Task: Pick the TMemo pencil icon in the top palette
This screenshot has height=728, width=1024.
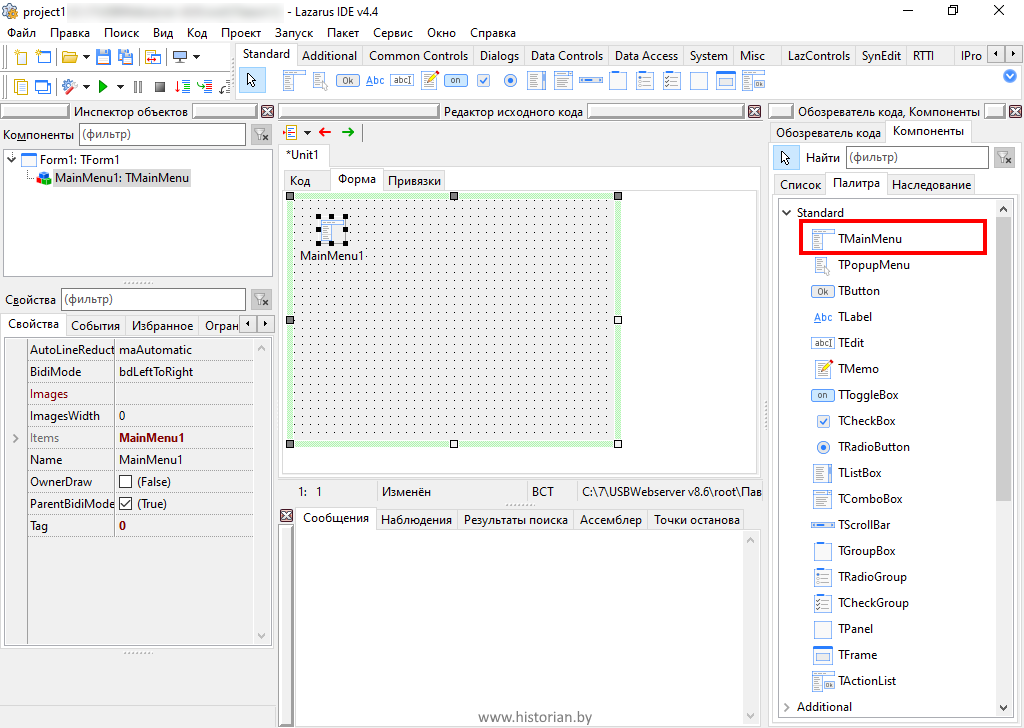Action: pyautogui.click(x=430, y=80)
